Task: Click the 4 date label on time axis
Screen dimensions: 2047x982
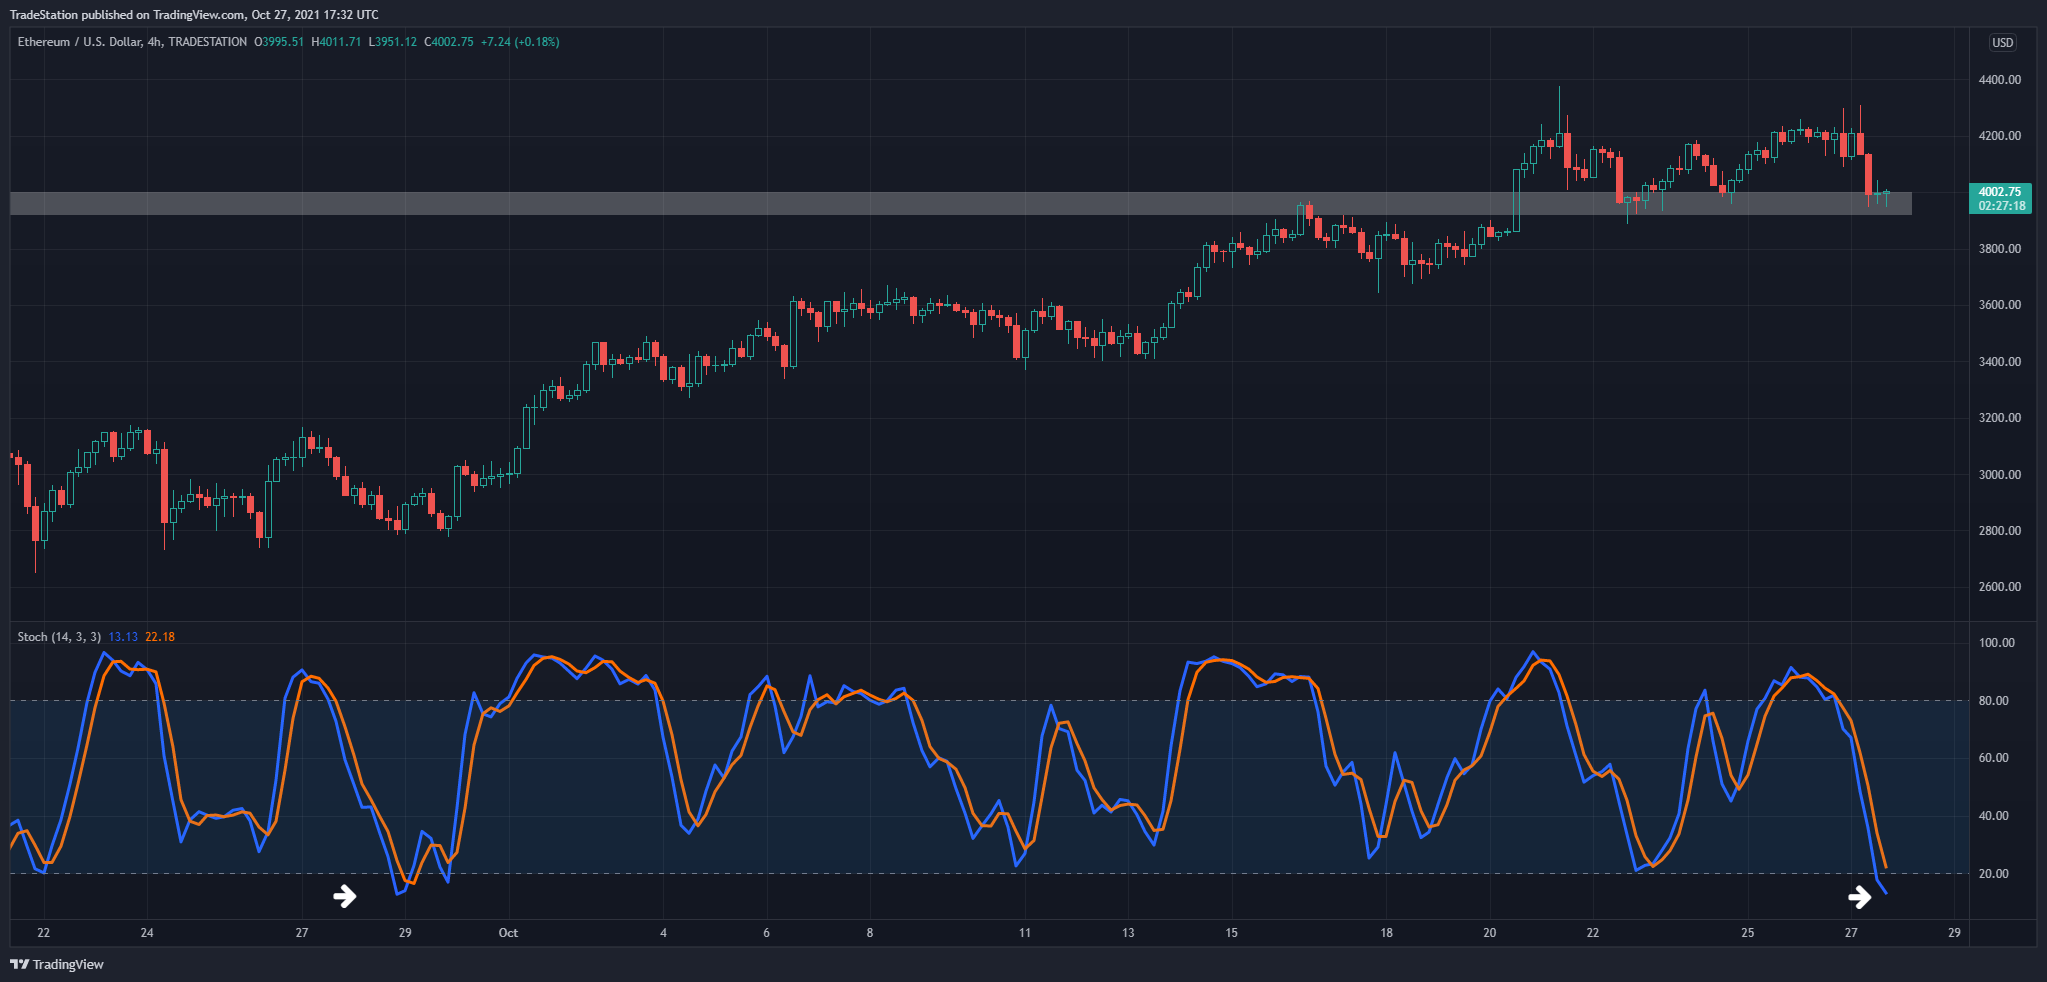Action: [663, 933]
